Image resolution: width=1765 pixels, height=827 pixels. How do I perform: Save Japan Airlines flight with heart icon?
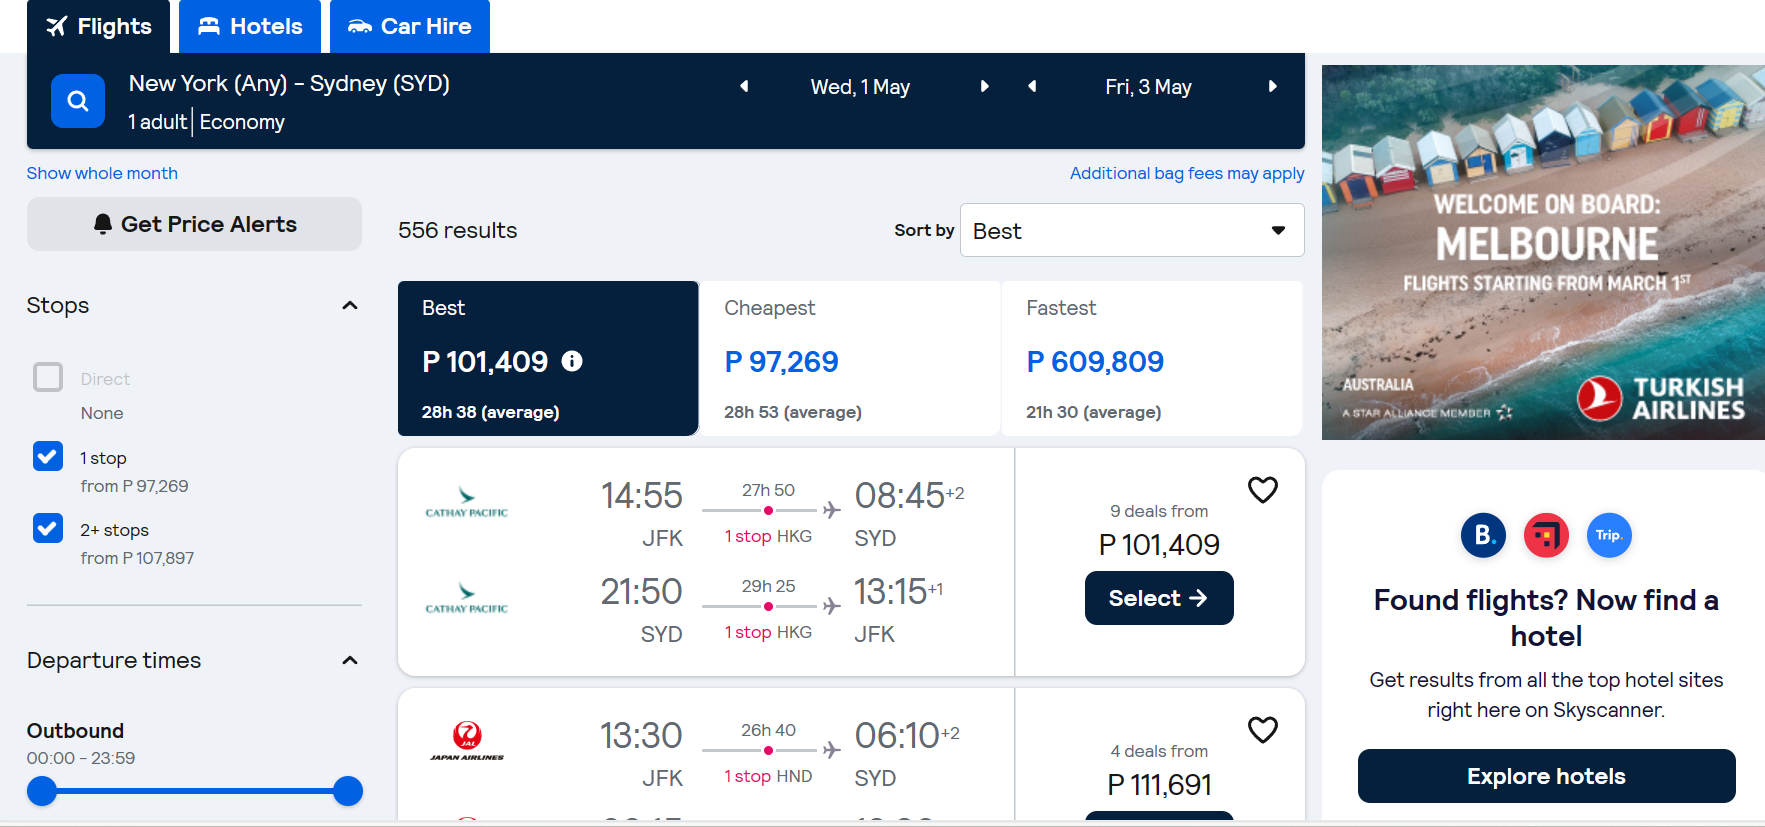click(1263, 730)
